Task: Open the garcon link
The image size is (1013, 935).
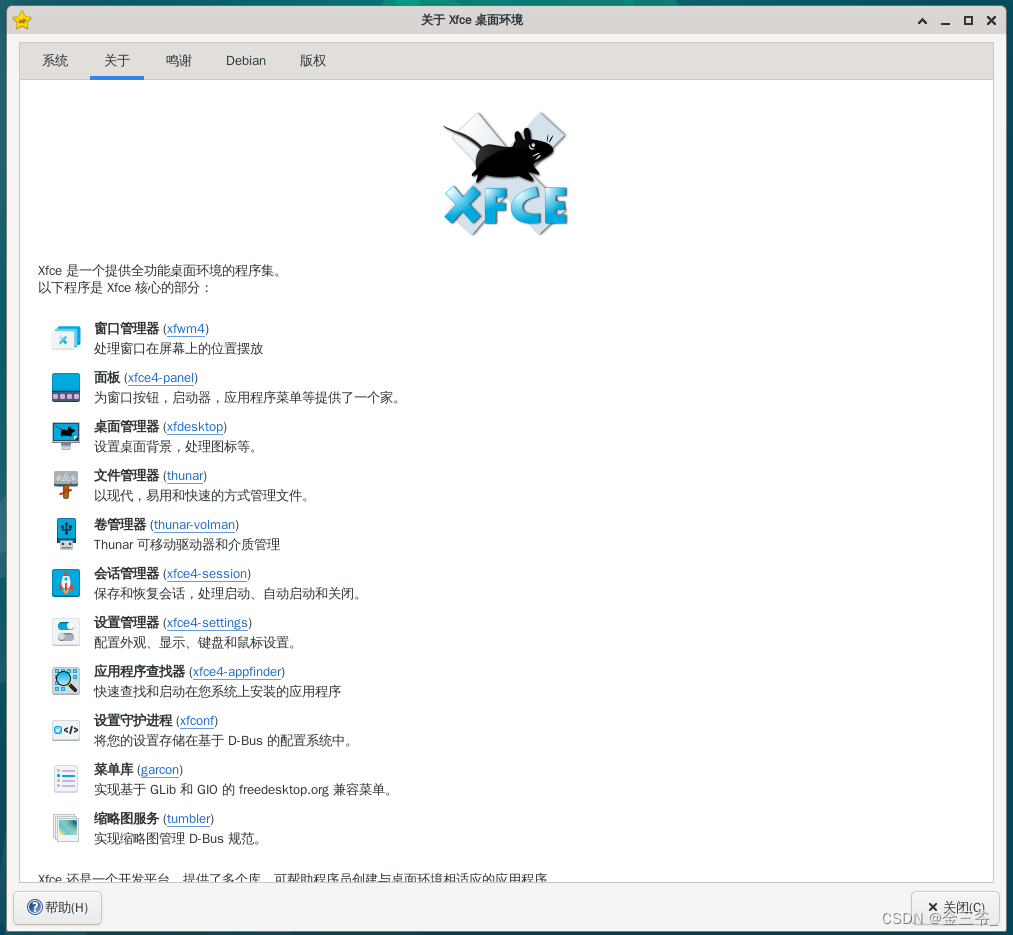Action: [x=160, y=770]
